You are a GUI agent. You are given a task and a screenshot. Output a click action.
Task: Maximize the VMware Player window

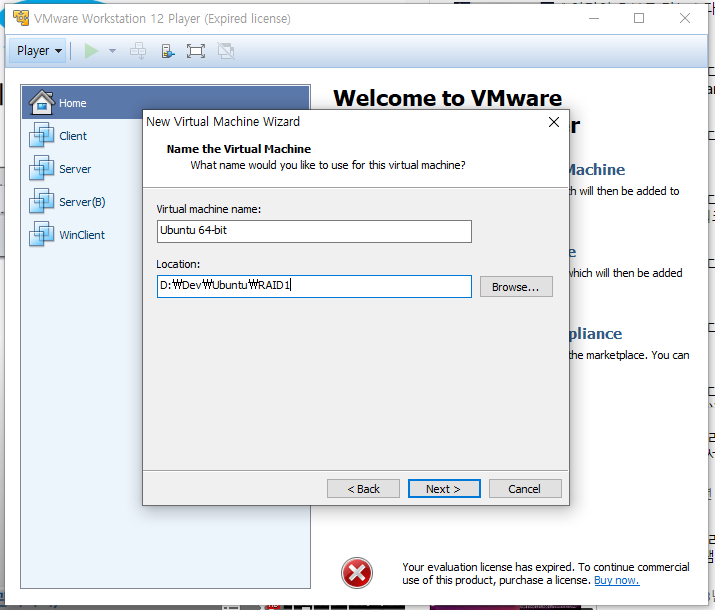pos(639,18)
